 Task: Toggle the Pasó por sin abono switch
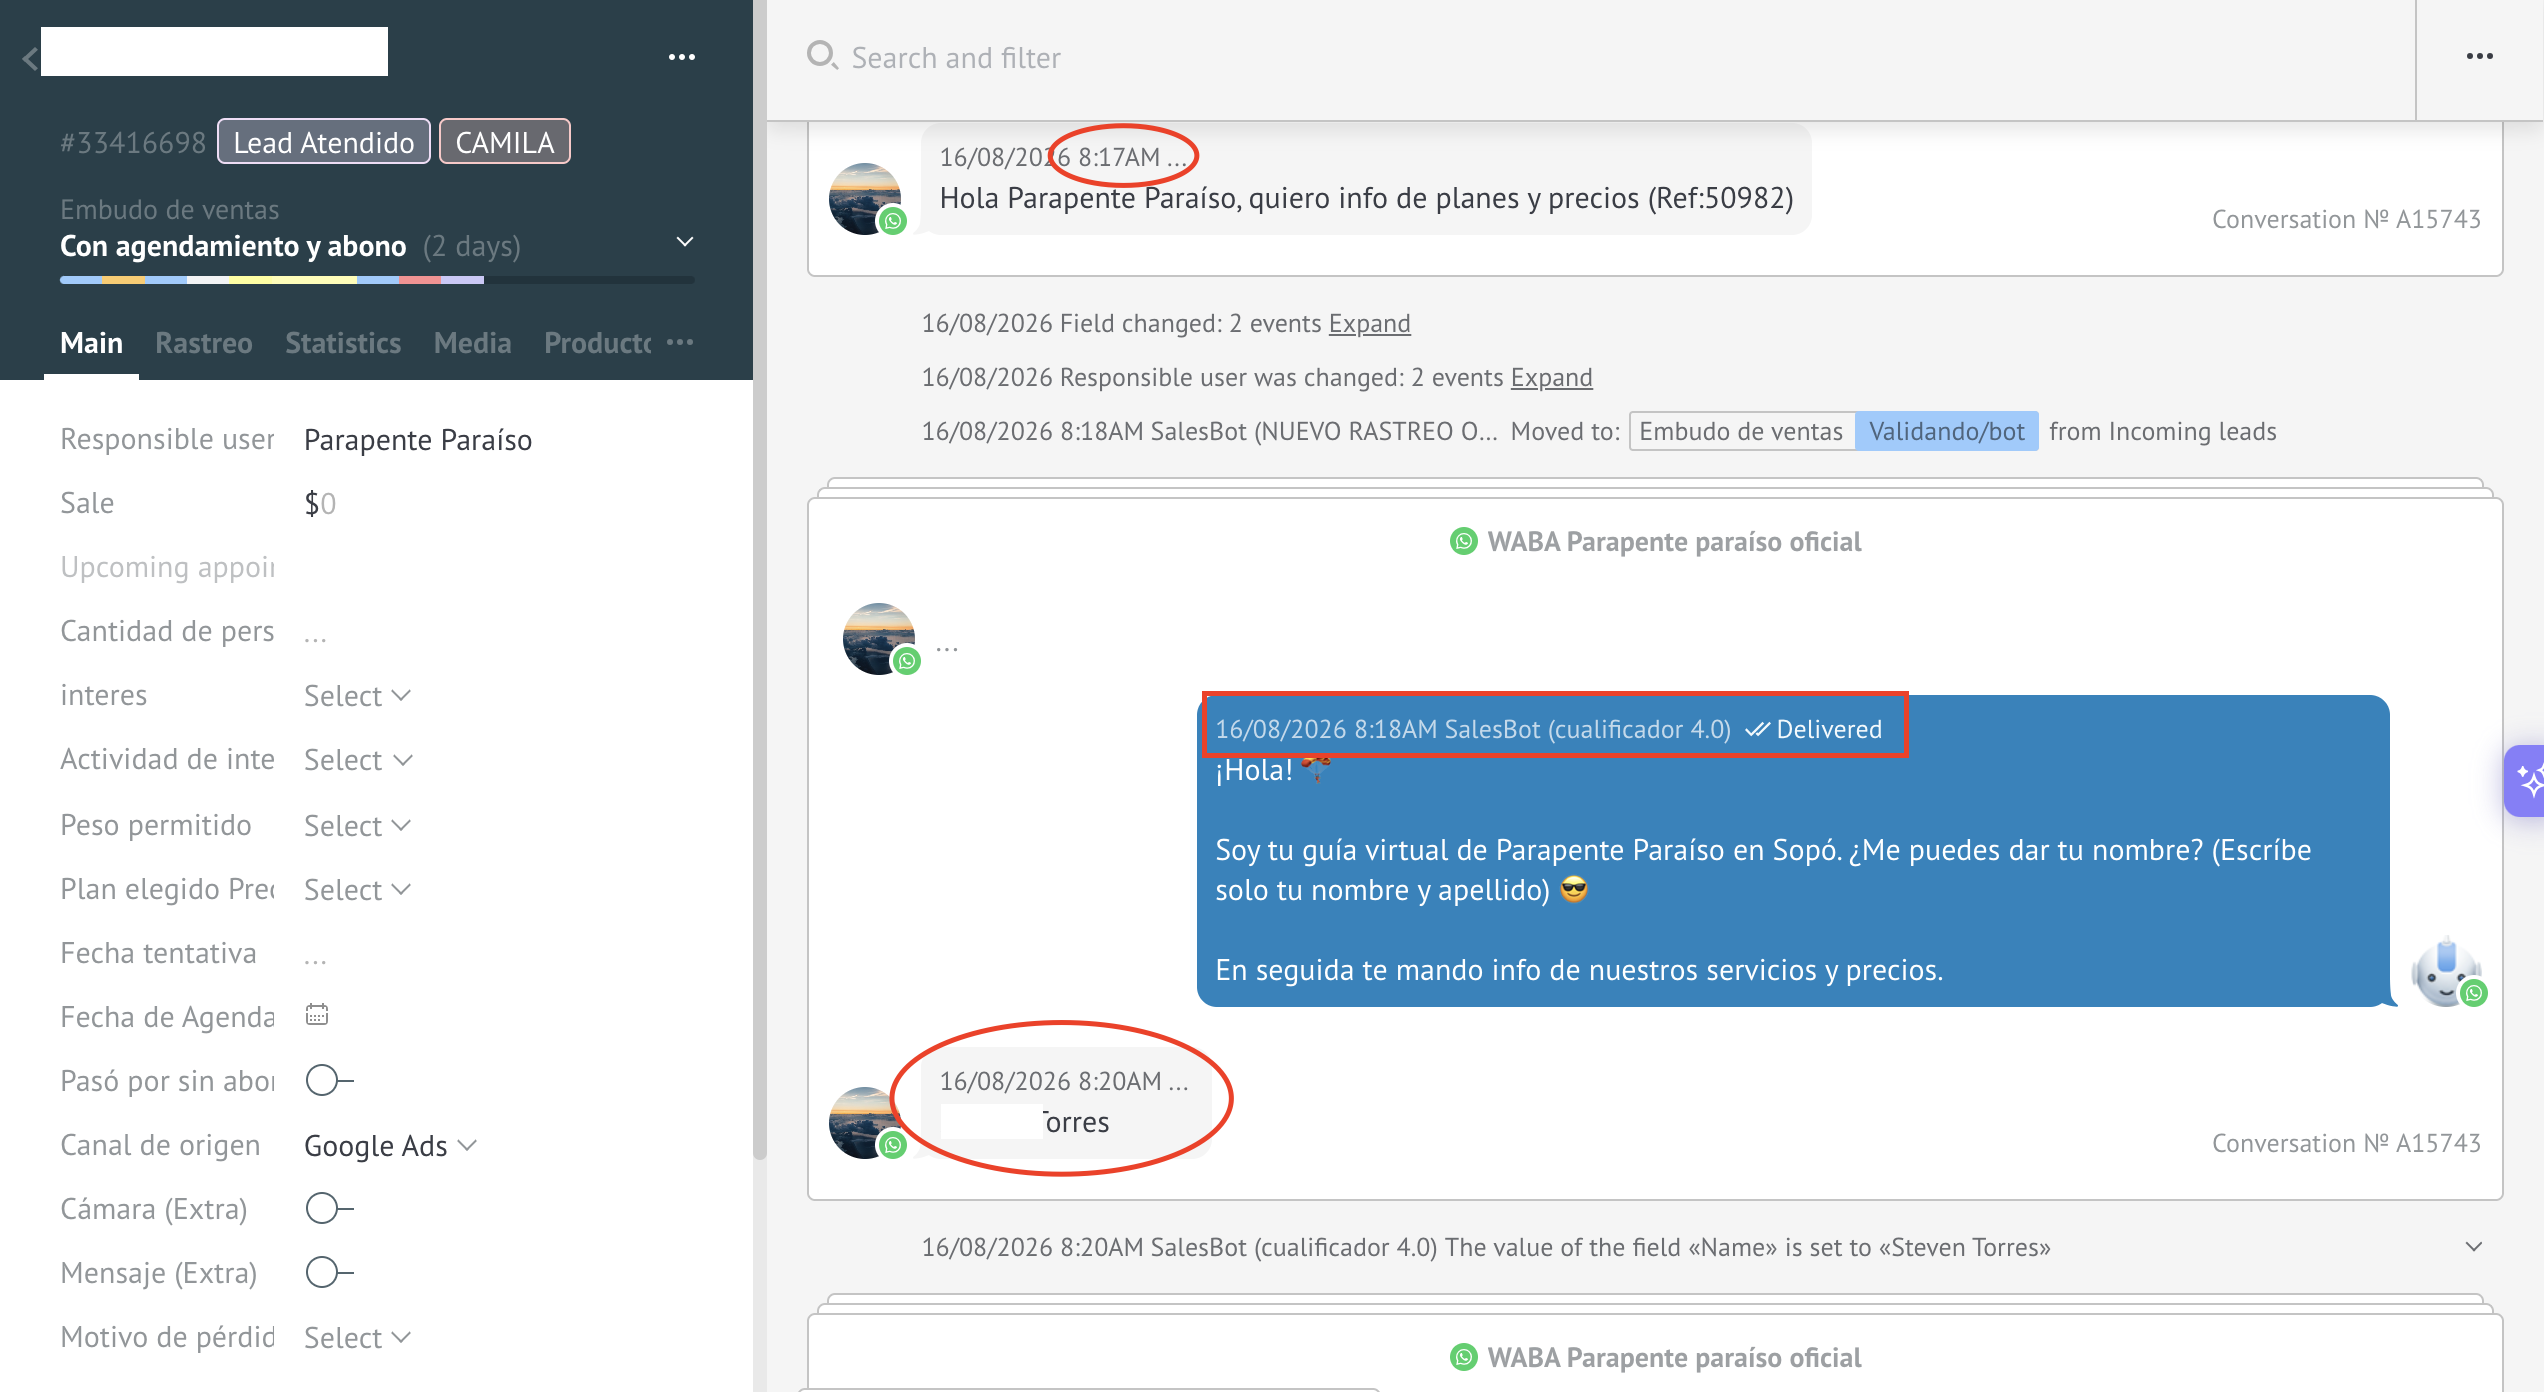coord(329,1080)
